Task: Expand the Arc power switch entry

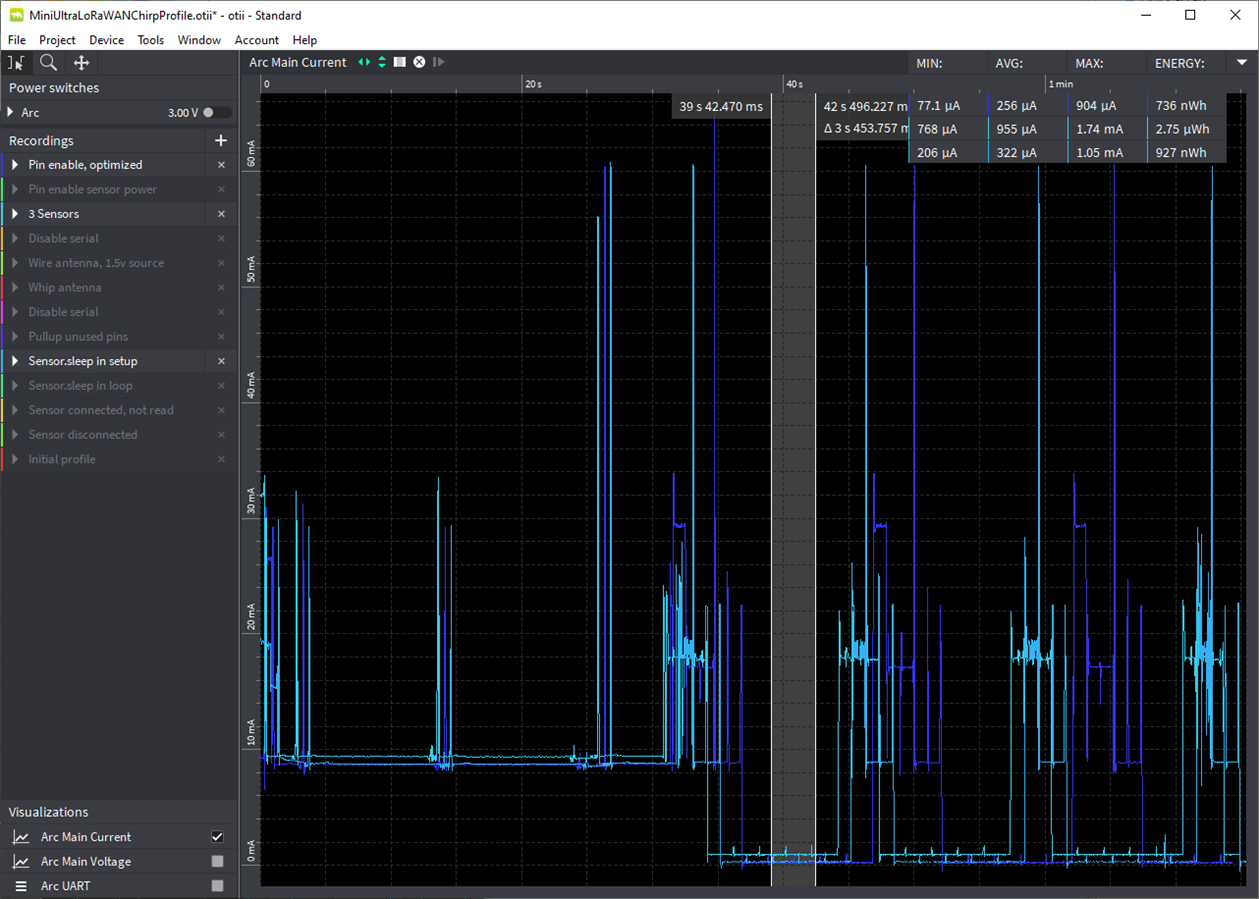Action: pos(11,113)
